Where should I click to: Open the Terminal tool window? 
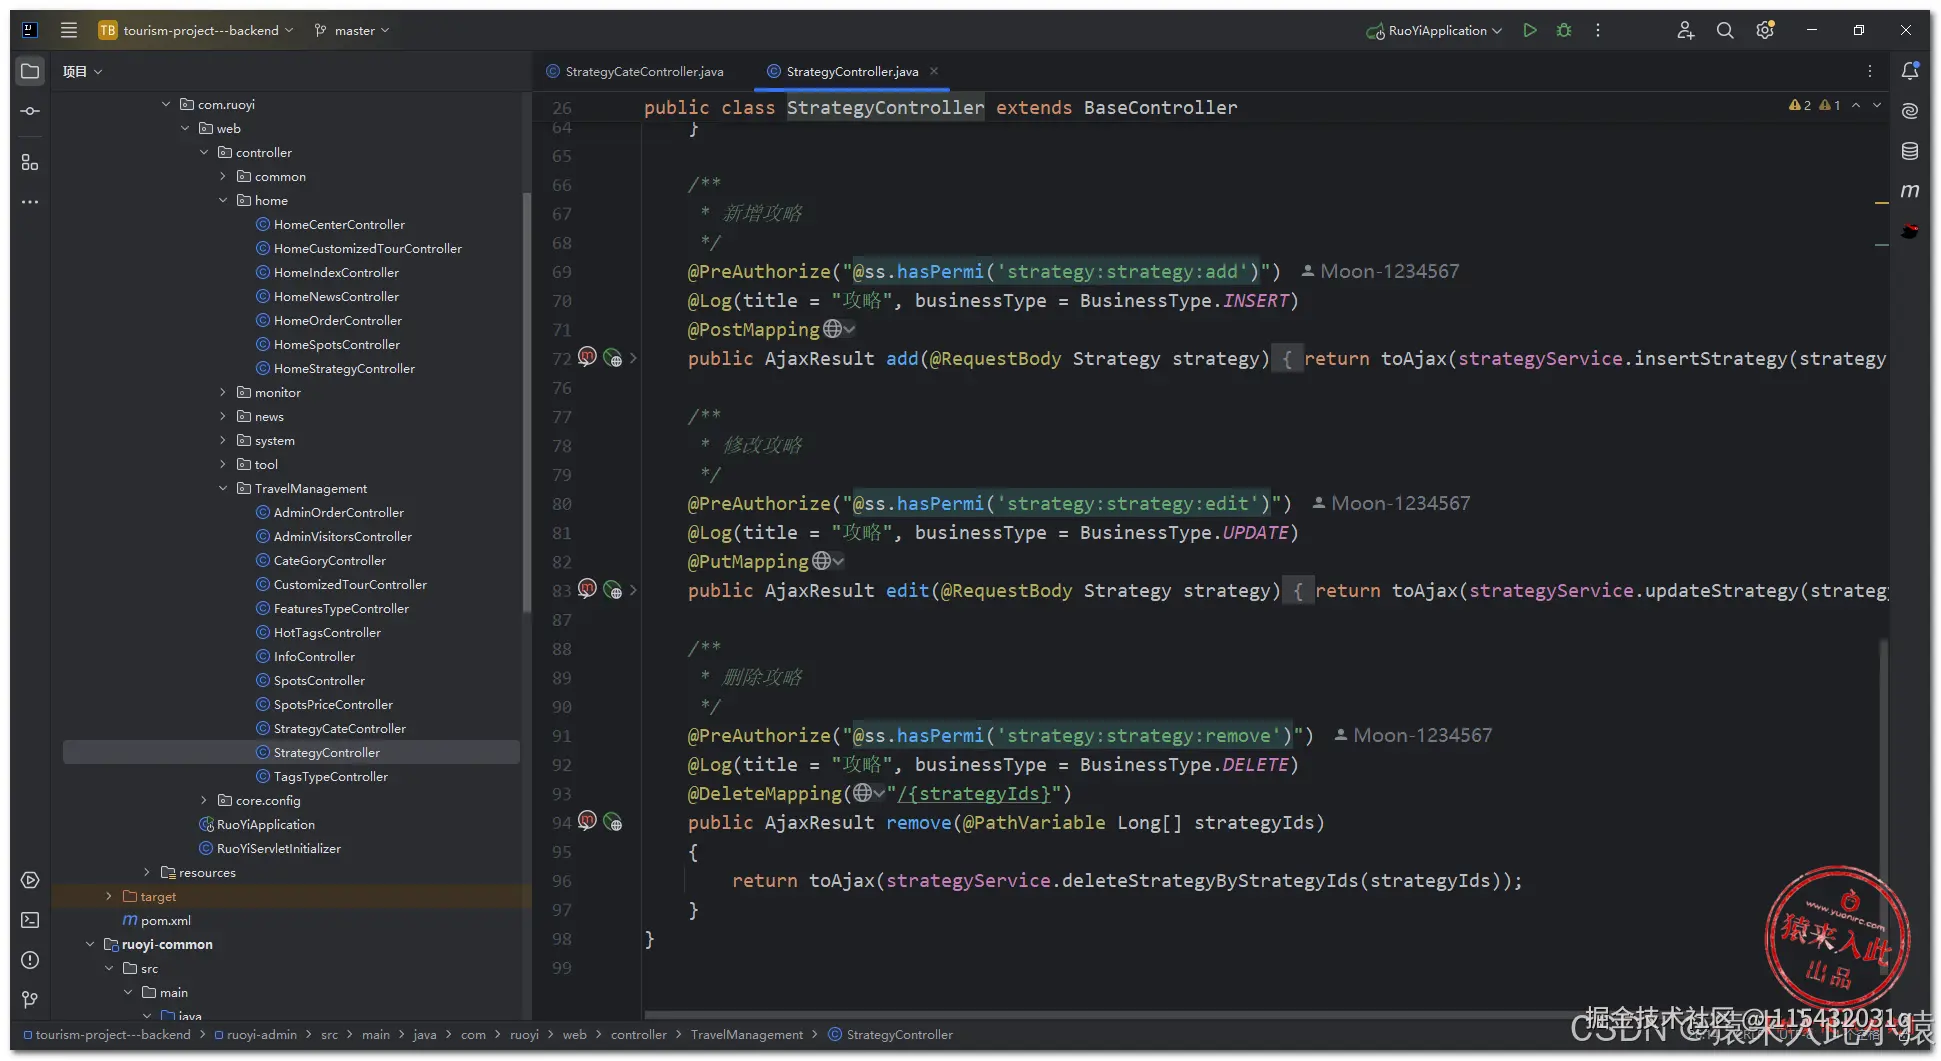tap(30, 920)
